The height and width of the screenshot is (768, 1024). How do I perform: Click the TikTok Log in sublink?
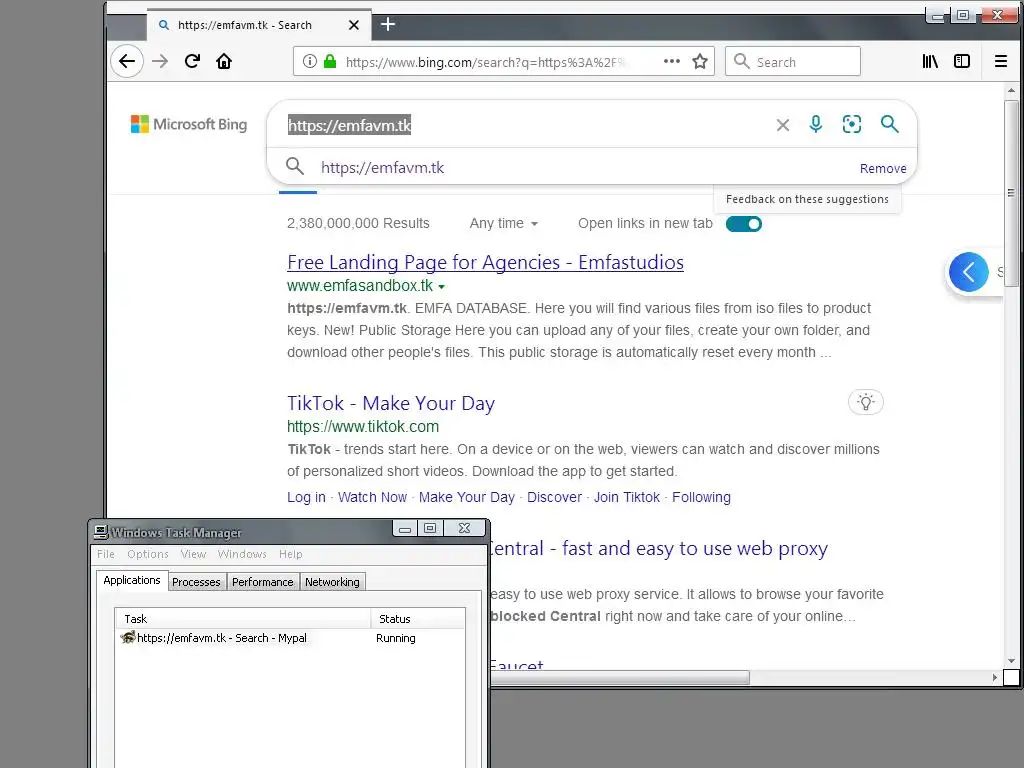pyautogui.click(x=306, y=497)
